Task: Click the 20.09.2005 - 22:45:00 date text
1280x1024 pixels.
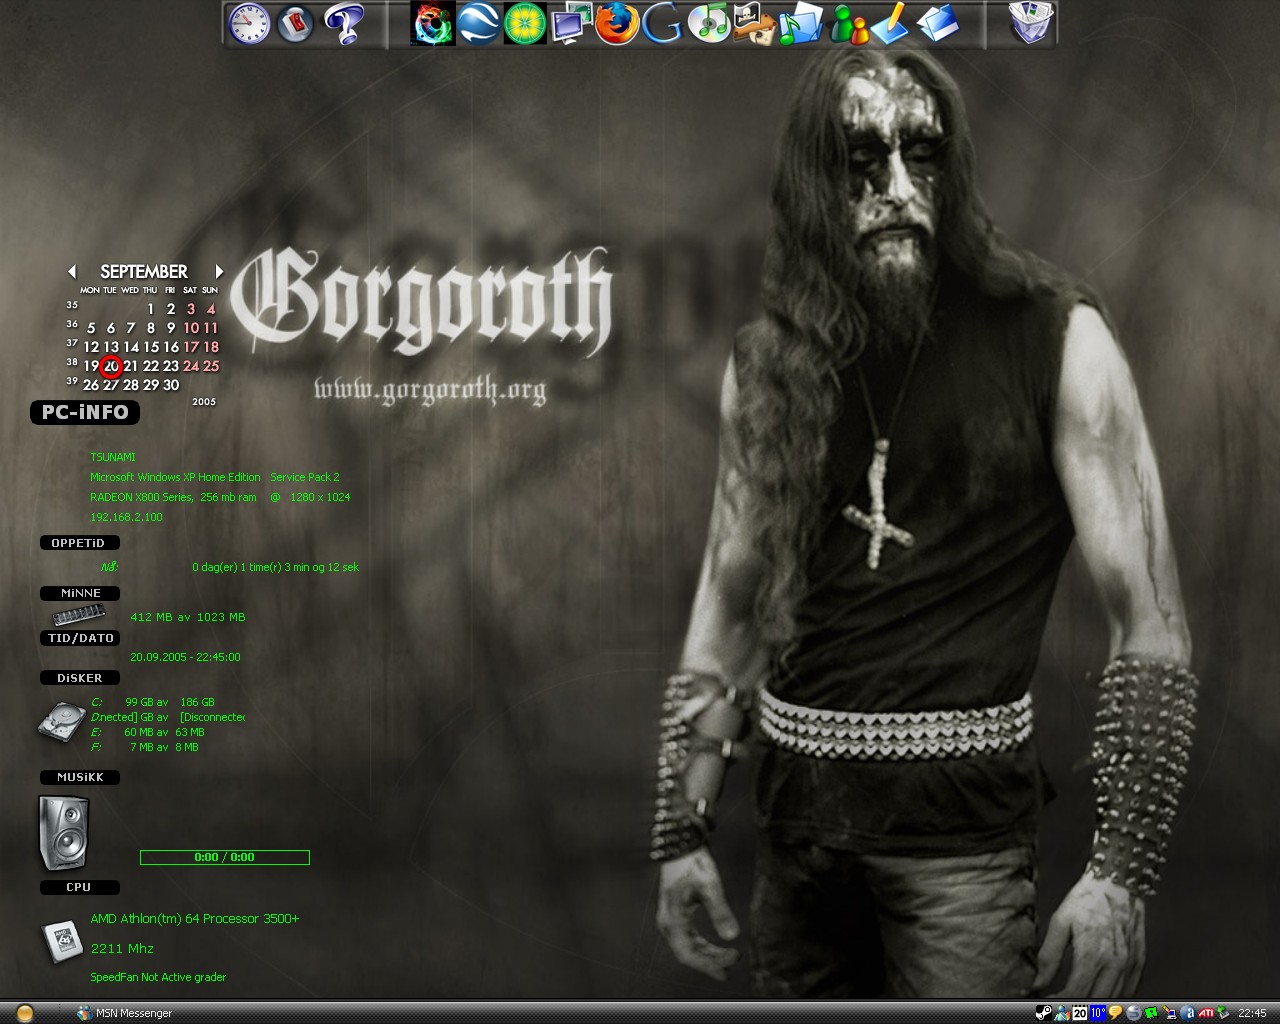Action: [185, 657]
